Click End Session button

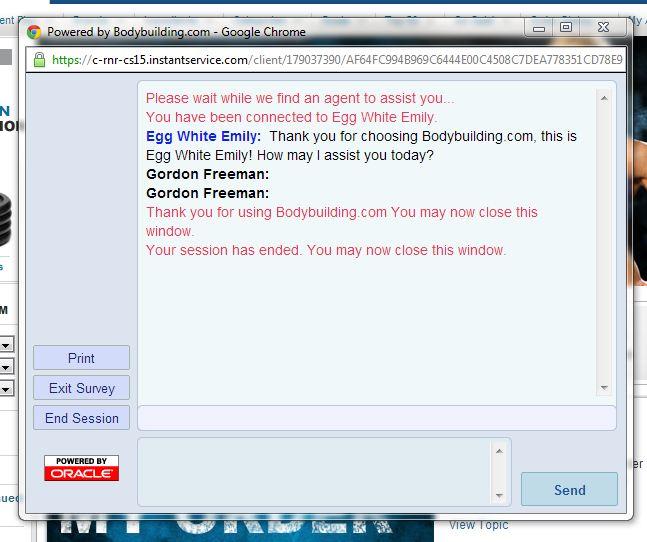81,418
